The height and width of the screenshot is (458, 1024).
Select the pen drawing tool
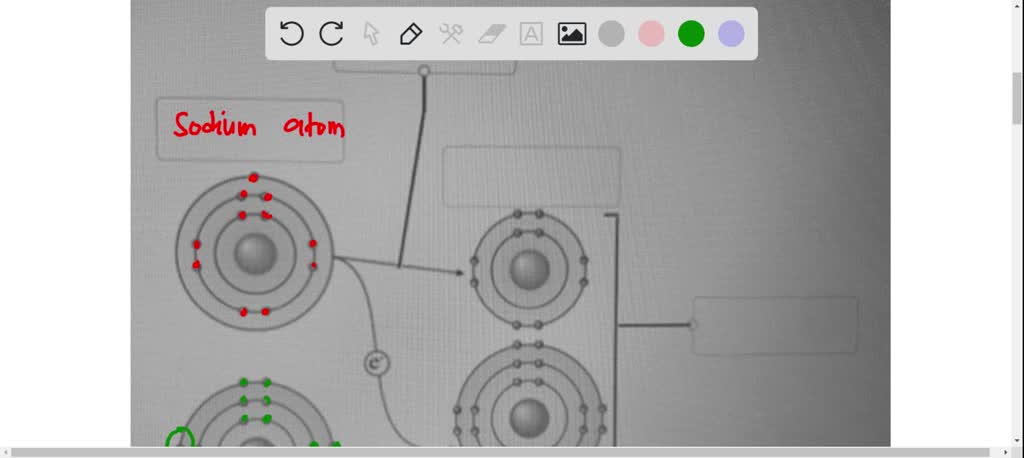tap(411, 33)
